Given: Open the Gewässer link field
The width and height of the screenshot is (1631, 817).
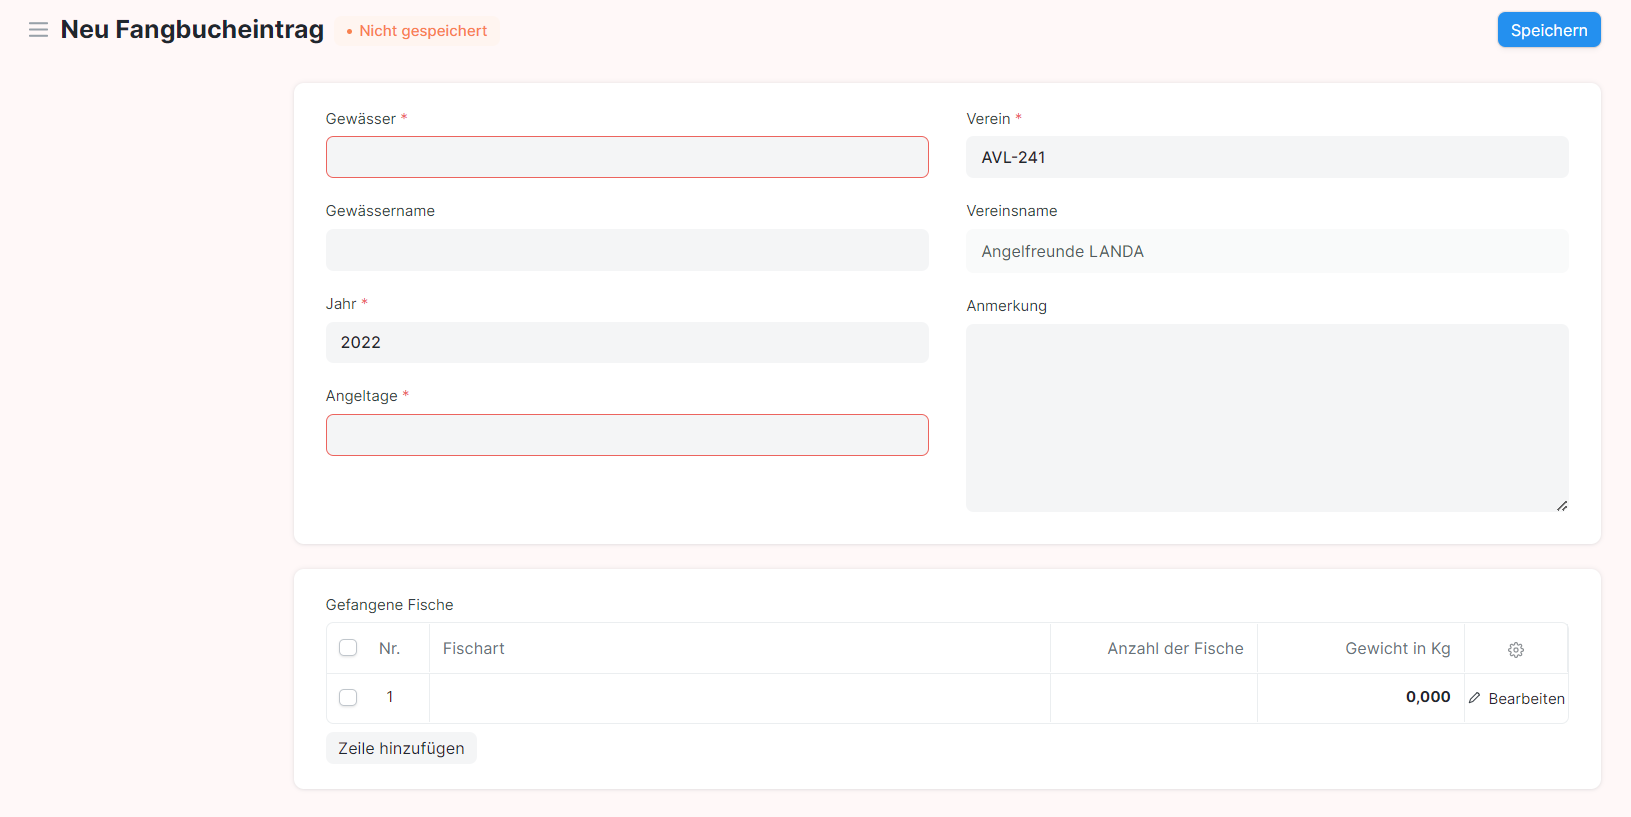Looking at the screenshot, I should coord(627,157).
